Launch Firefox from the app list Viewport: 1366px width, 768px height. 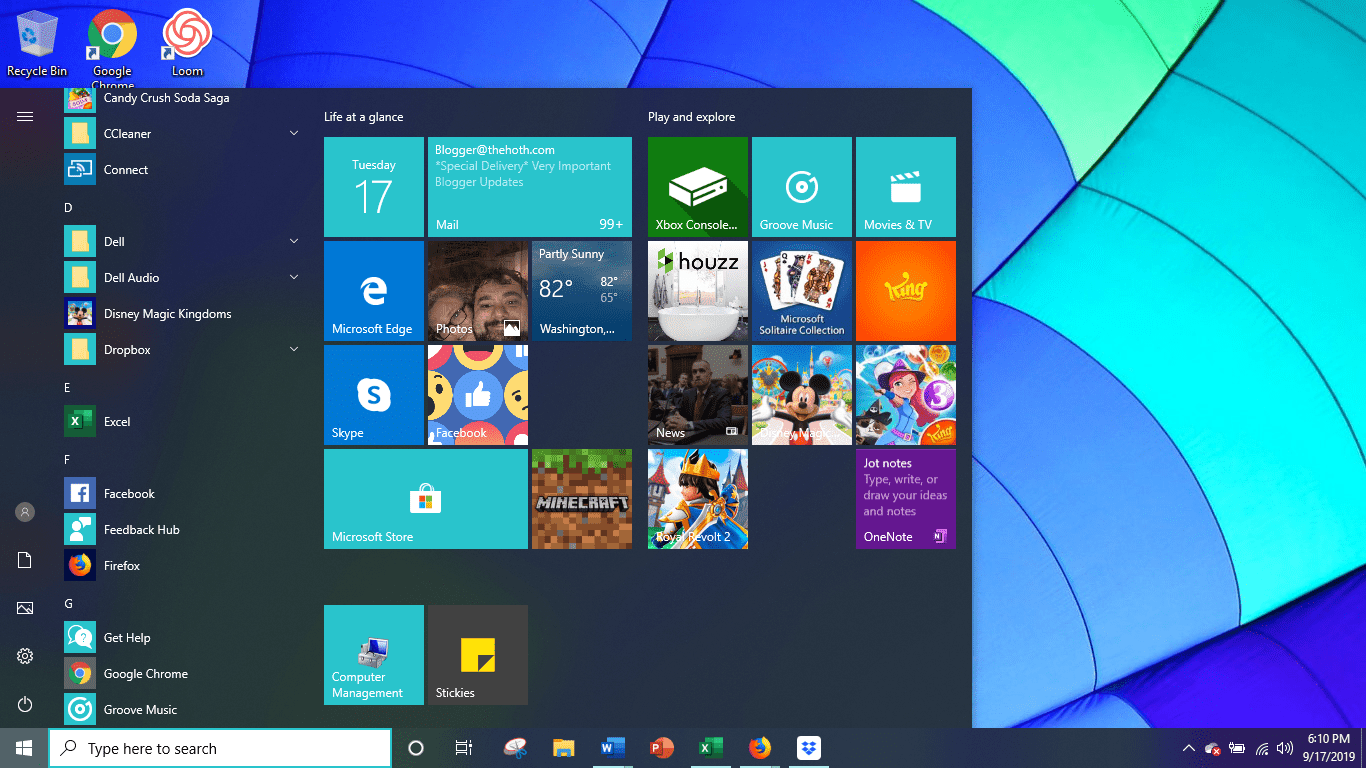184,566
